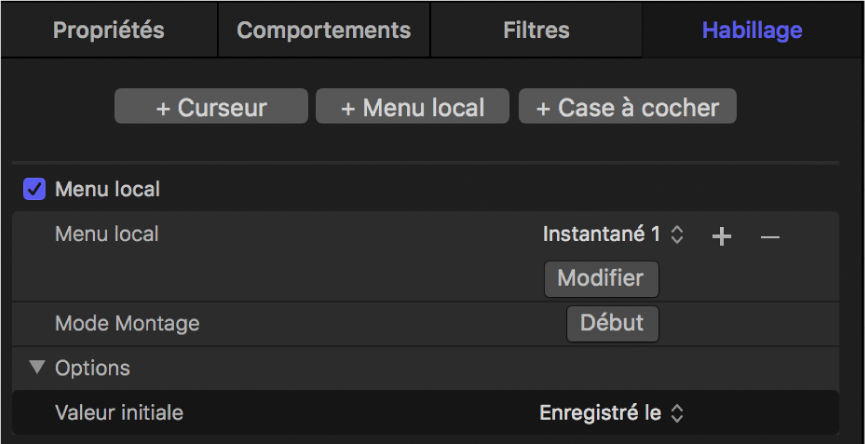Go to the Filtres tab

[536, 30]
